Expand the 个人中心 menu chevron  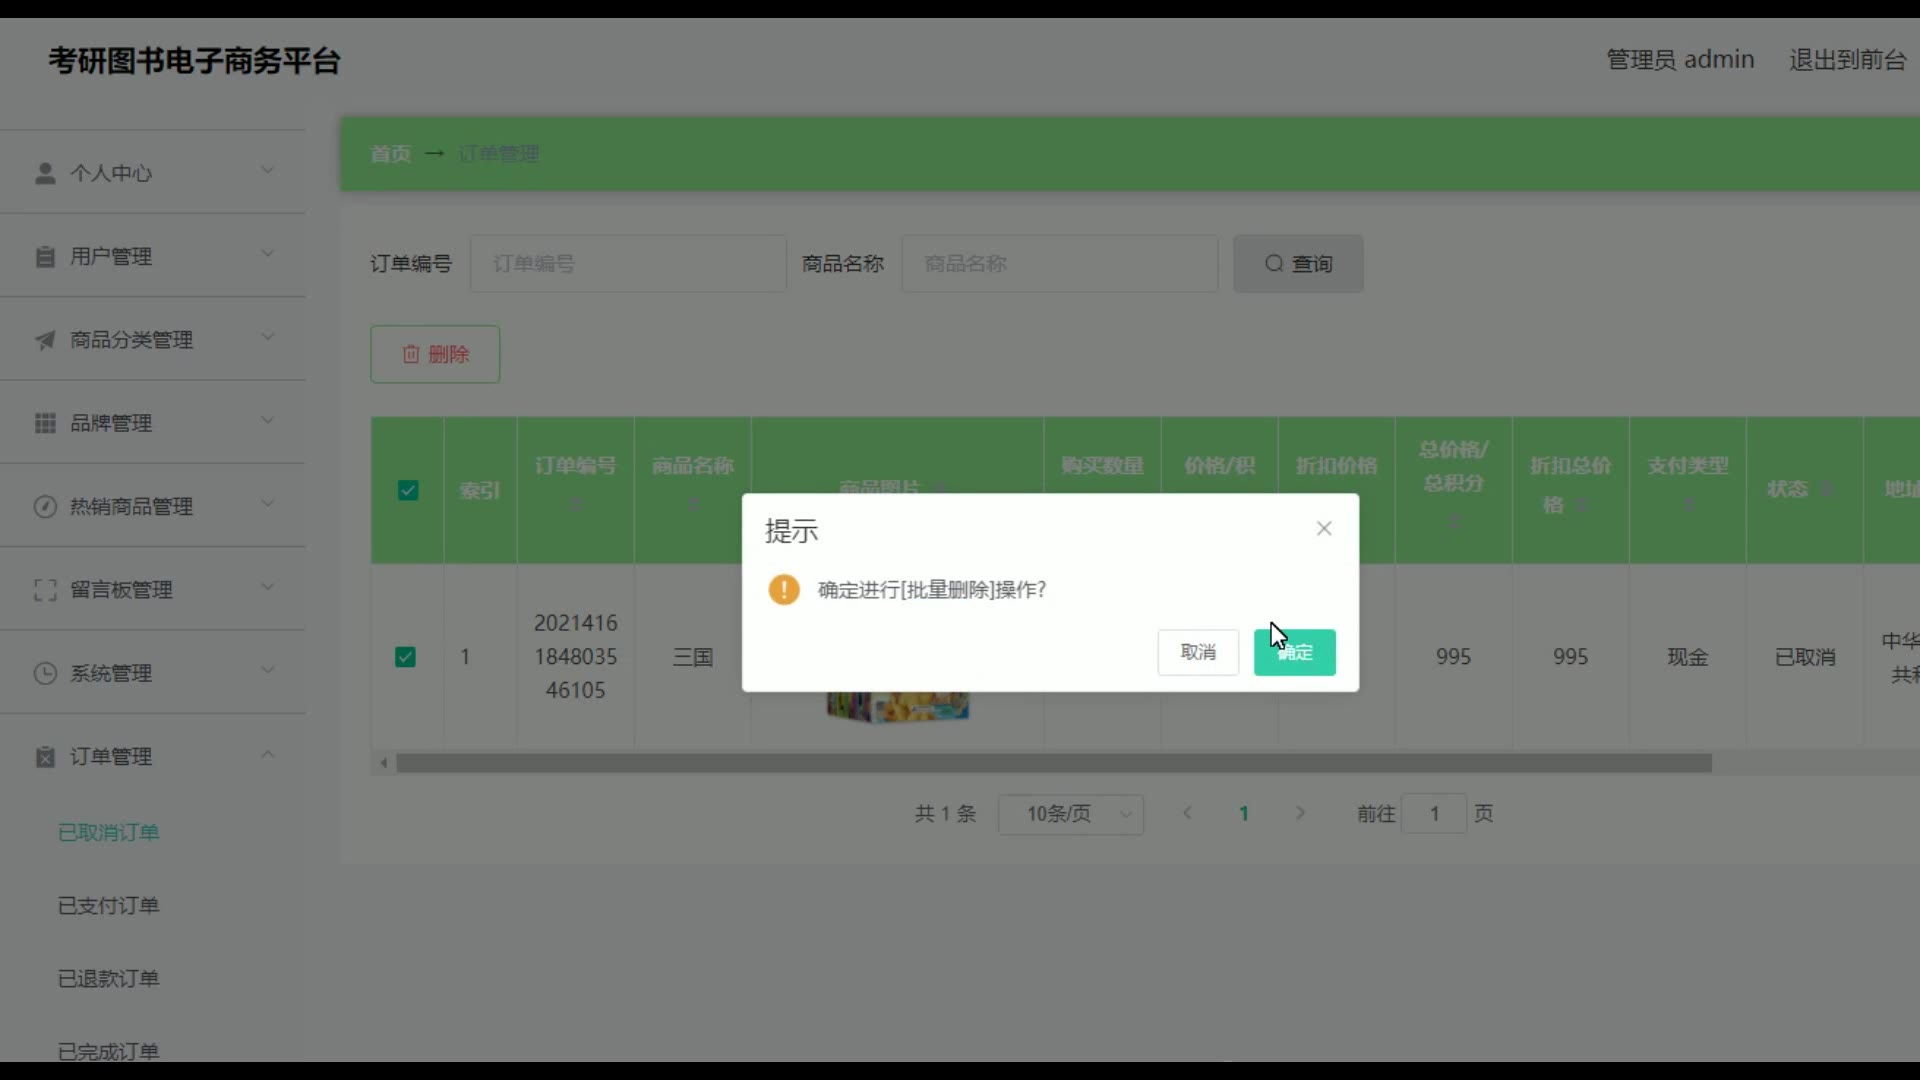coord(267,171)
